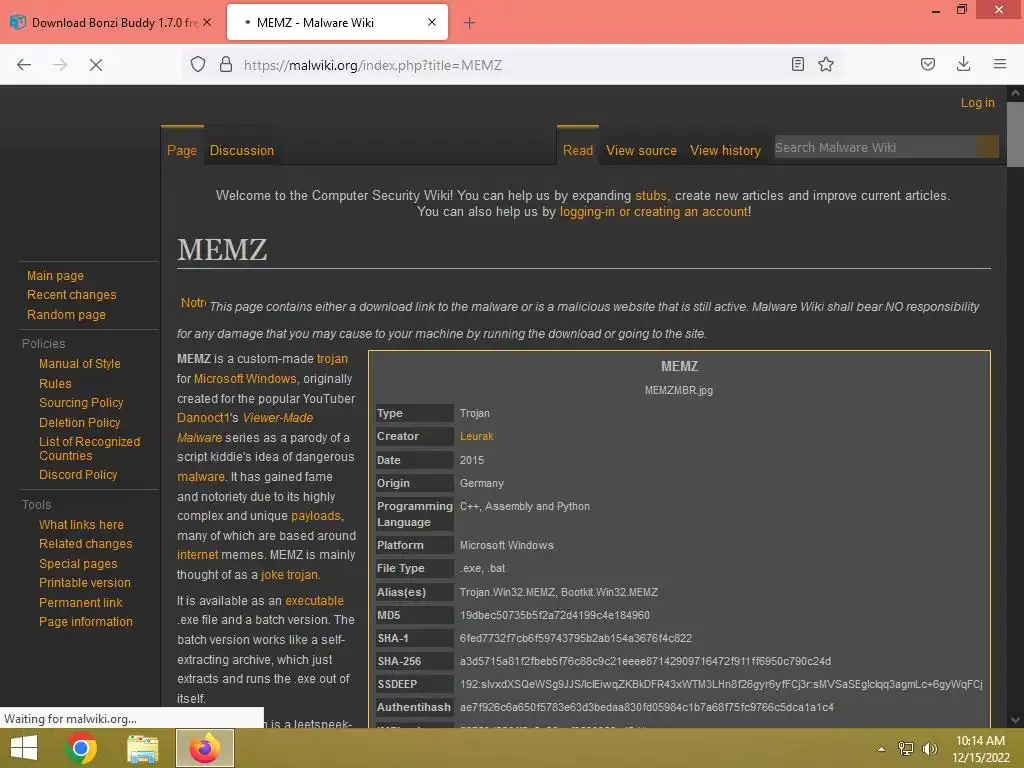1024x768 pixels.
Task: Open the Manual of Style policy
Action: click(80, 363)
